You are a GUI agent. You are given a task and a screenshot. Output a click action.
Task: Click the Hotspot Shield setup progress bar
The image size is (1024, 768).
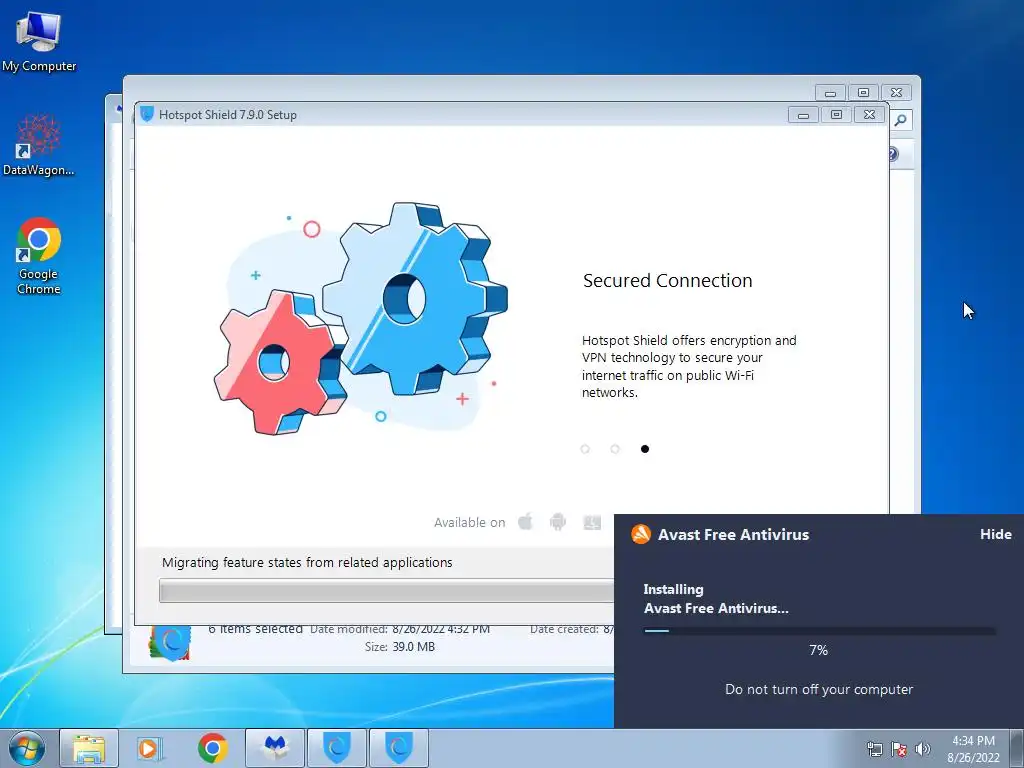pos(387,591)
